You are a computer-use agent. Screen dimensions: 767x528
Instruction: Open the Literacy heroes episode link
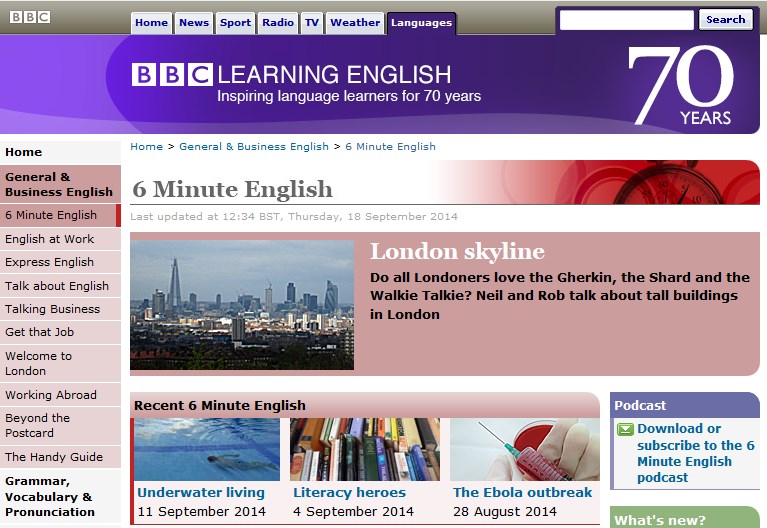click(349, 492)
